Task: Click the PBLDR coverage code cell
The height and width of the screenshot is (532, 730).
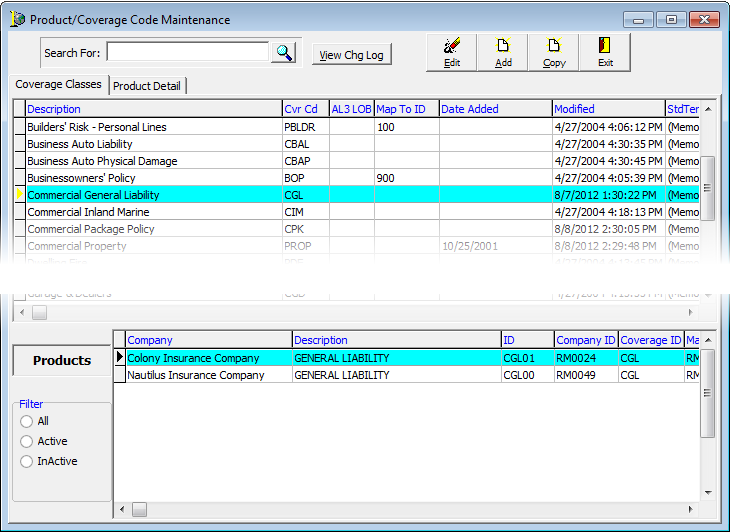Action: (x=305, y=127)
